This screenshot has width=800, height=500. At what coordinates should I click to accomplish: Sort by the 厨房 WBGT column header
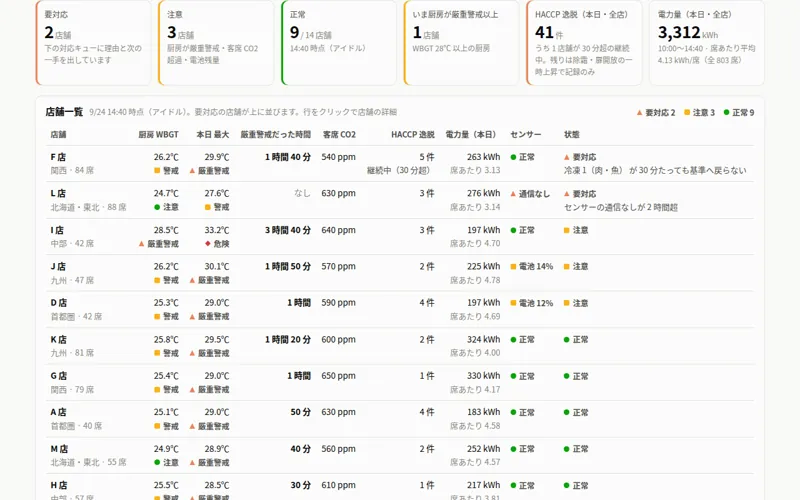[159, 135]
